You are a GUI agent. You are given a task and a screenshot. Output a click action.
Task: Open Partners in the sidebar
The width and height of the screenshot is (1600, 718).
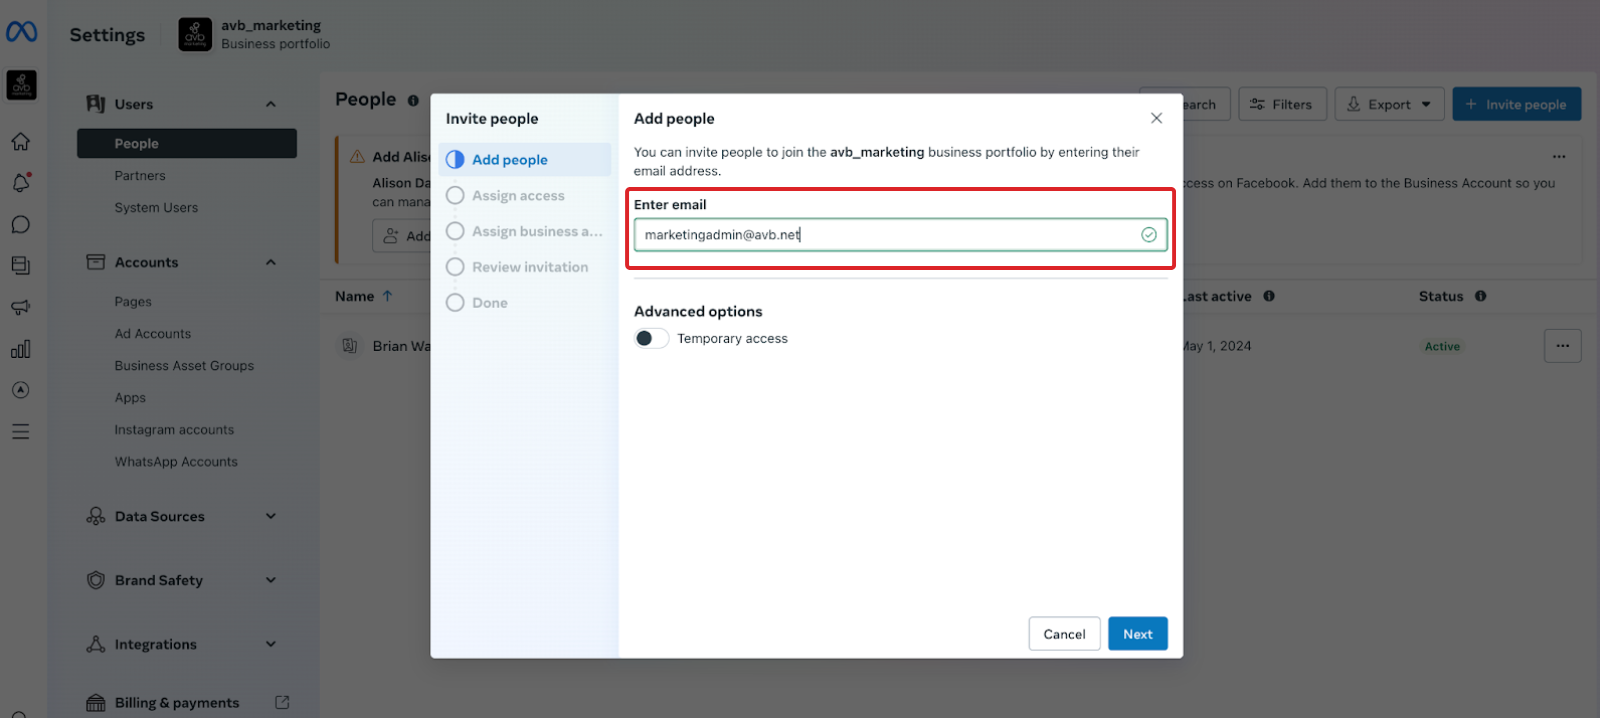click(140, 176)
